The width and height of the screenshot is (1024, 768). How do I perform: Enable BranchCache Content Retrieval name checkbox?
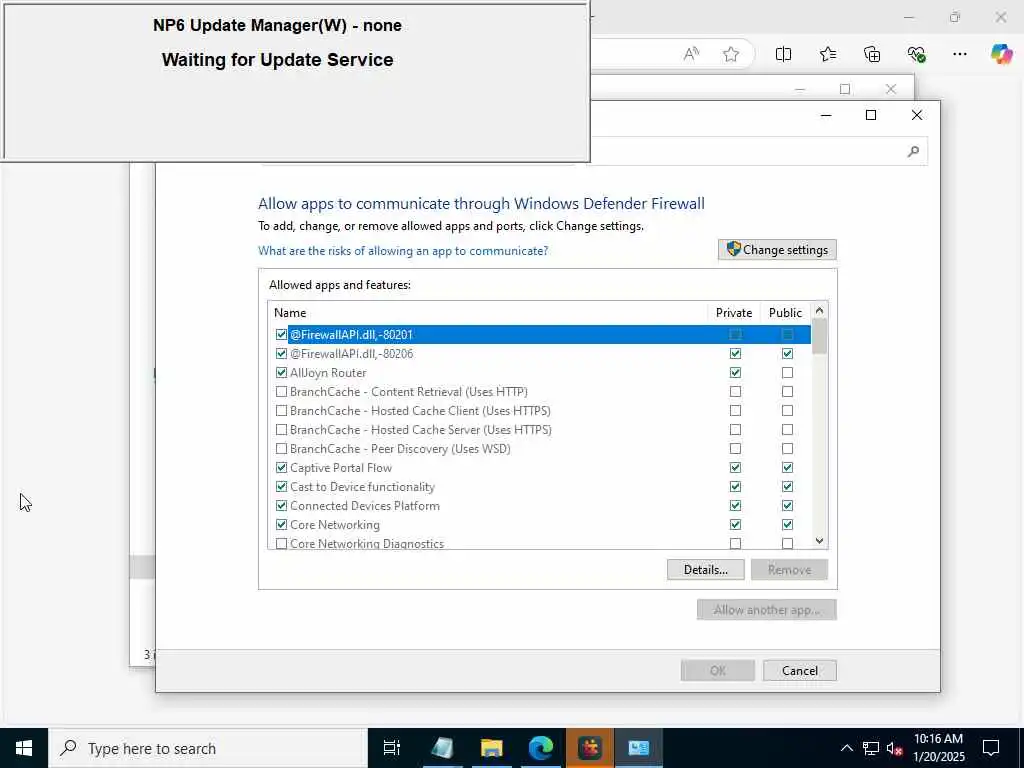[x=281, y=392]
